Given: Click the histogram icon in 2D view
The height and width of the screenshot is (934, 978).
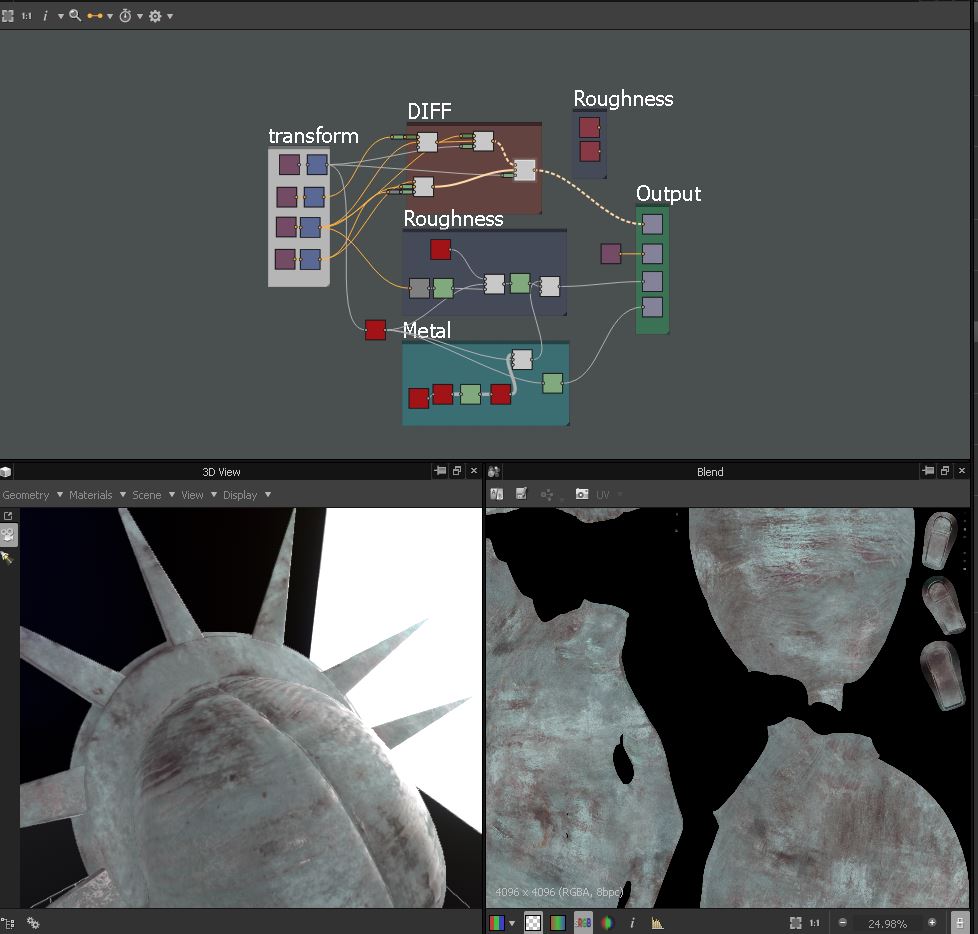Looking at the screenshot, I should [657, 923].
